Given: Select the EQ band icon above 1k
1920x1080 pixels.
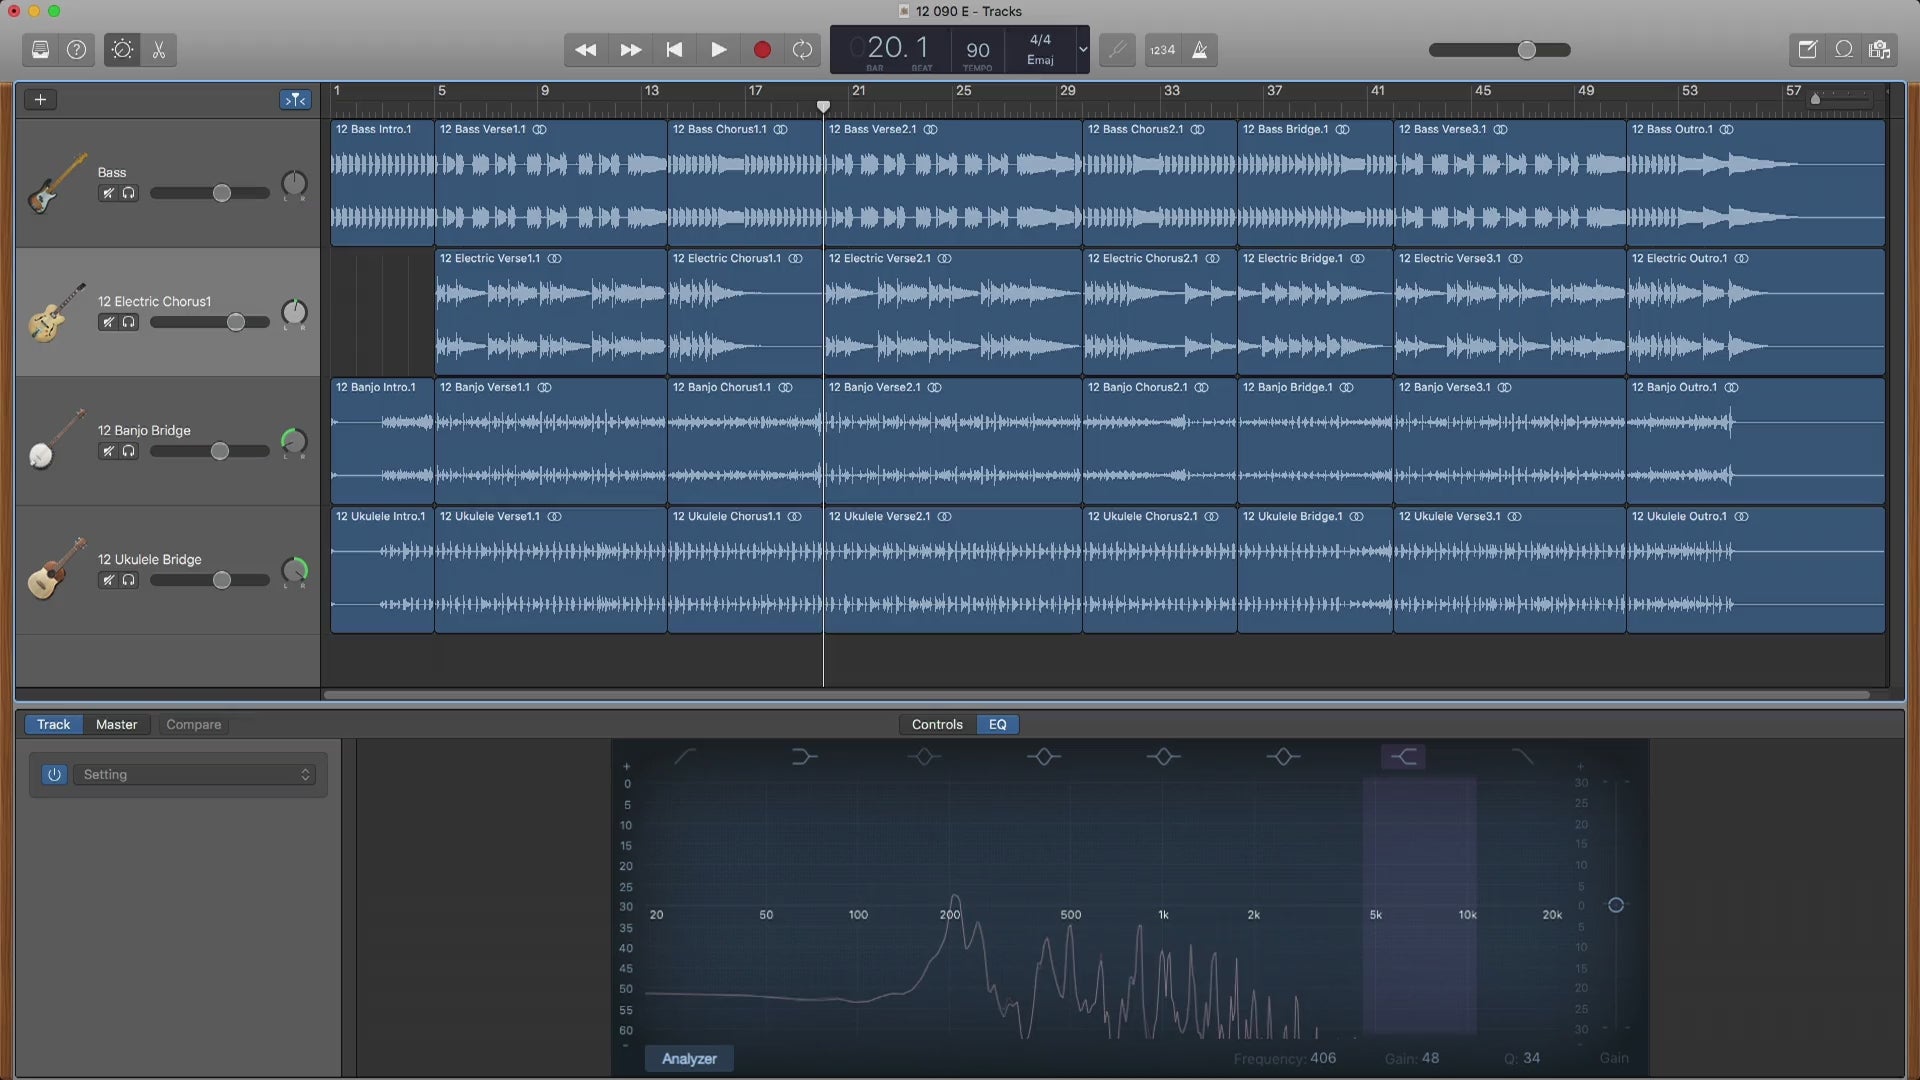Looking at the screenshot, I should pos(1163,757).
